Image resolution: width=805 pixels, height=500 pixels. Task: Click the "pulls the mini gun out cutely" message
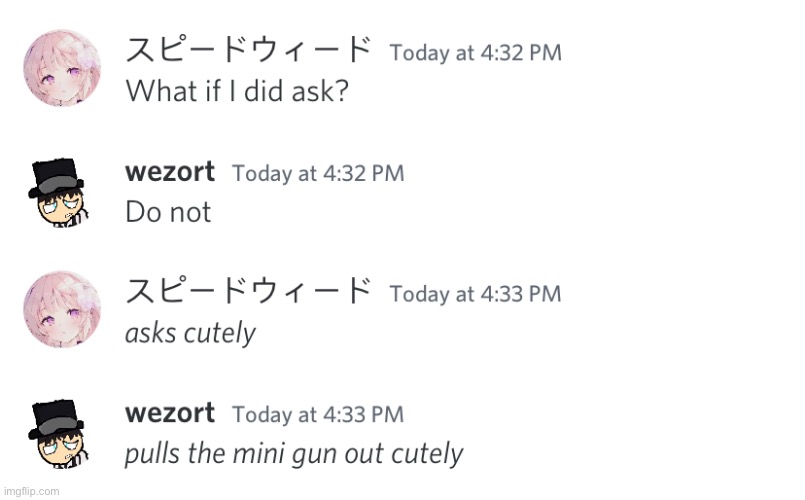coord(293,454)
